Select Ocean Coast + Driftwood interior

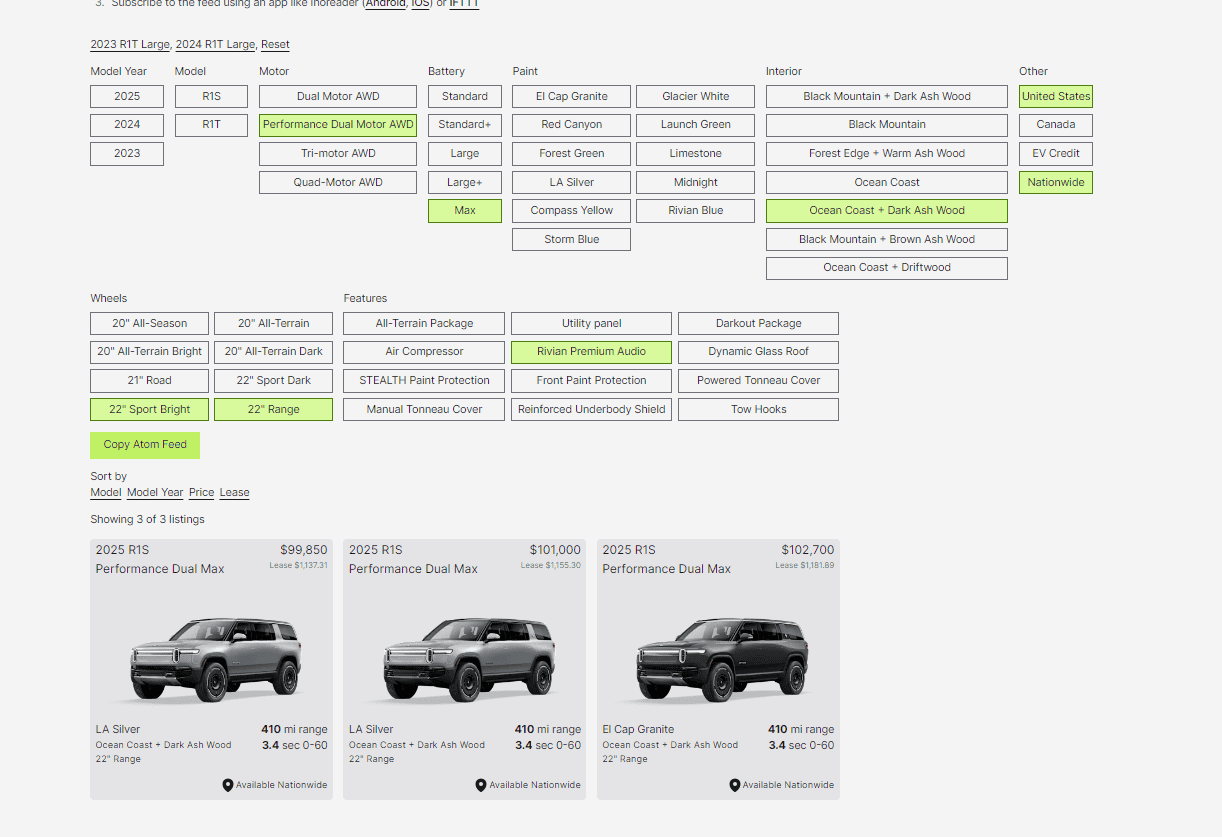tap(887, 268)
